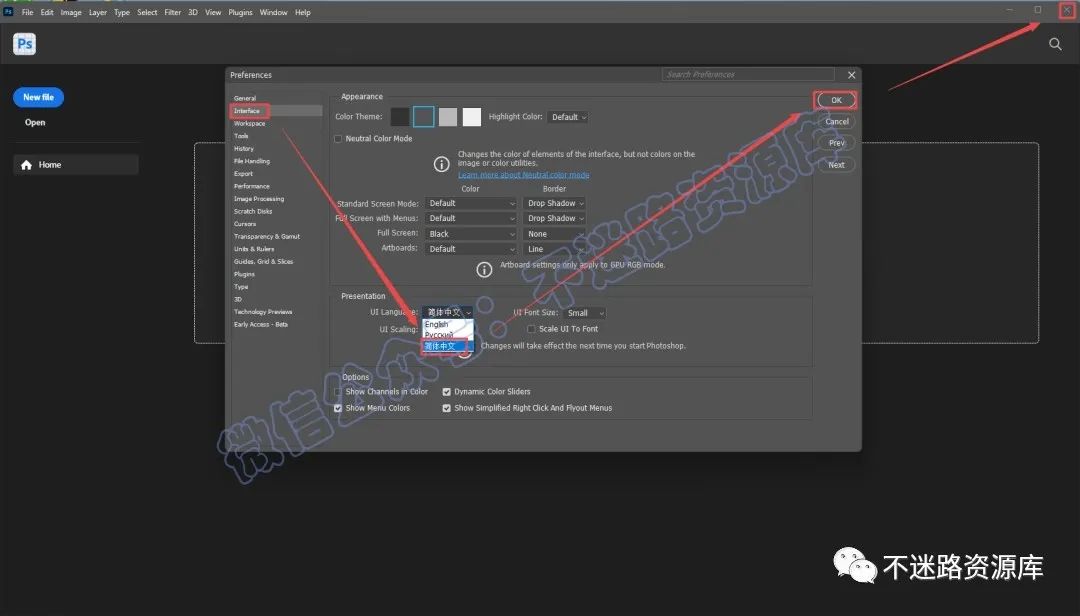Select File Handling preferences category

point(252,161)
